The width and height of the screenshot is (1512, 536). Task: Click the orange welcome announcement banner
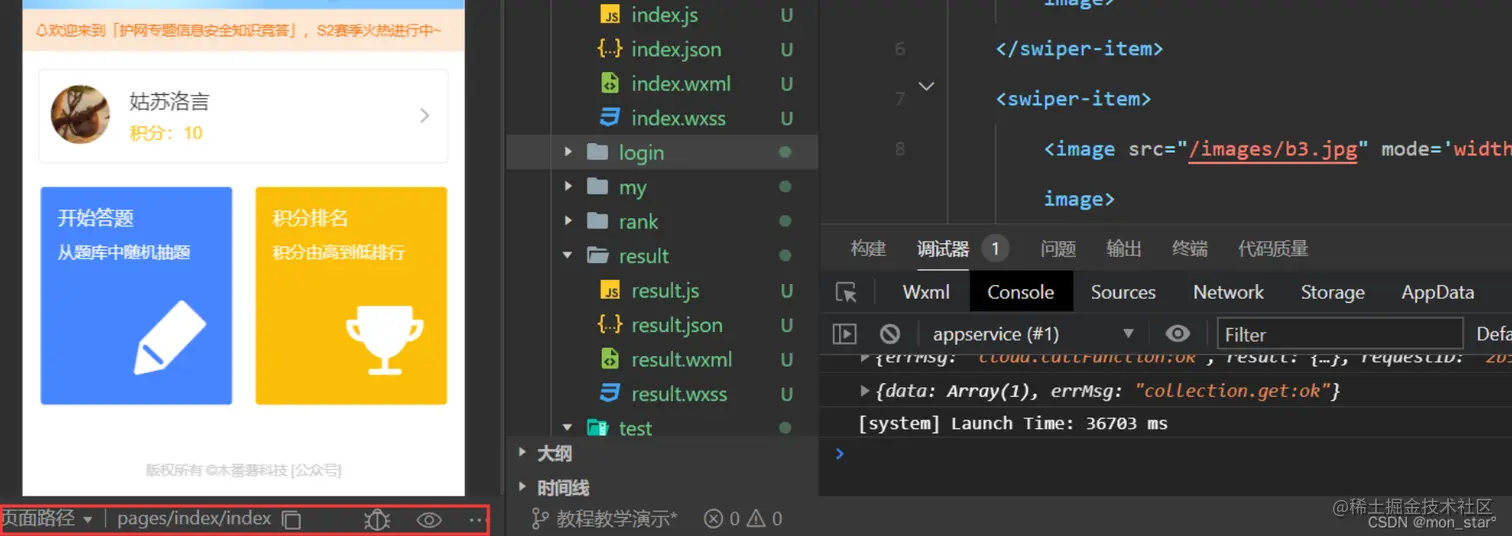click(244, 30)
